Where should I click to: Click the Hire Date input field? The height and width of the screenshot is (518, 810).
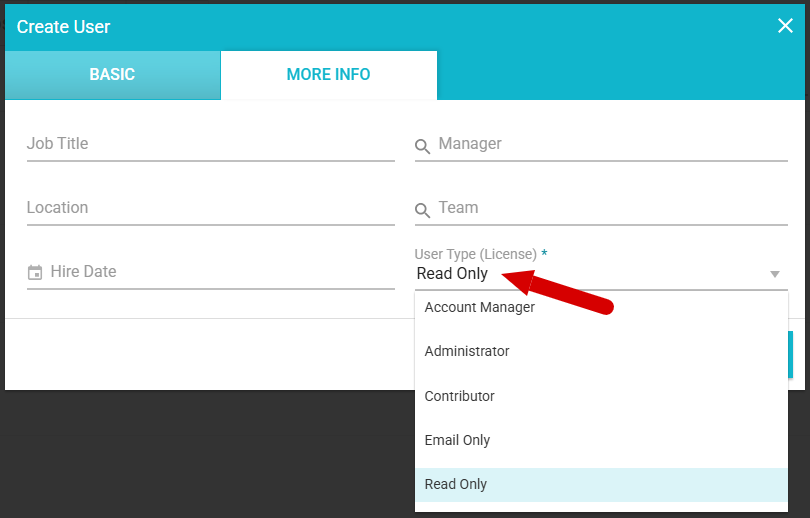(220, 272)
